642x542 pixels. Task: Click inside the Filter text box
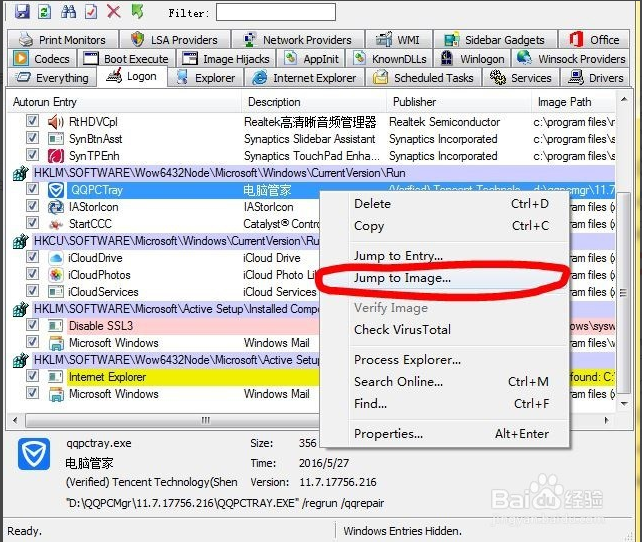(x=276, y=12)
